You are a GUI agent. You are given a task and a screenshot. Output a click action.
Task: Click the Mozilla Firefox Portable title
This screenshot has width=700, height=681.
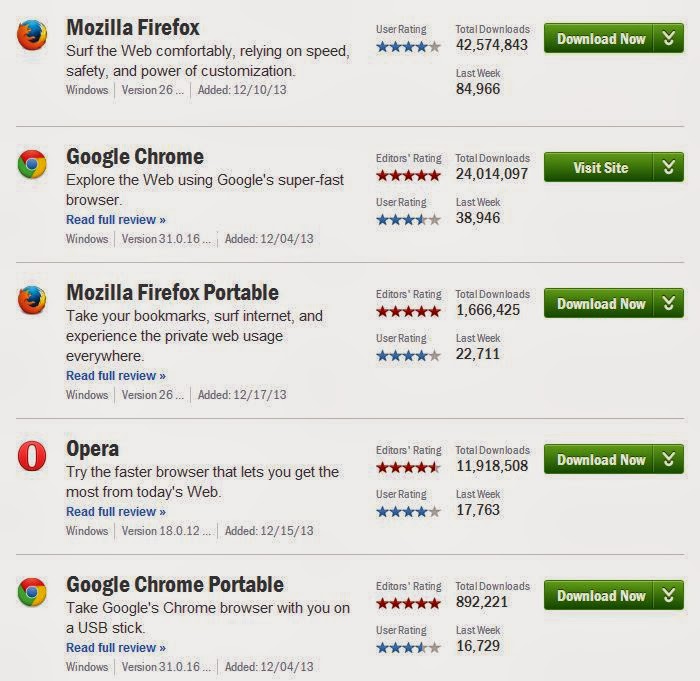[x=172, y=292]
